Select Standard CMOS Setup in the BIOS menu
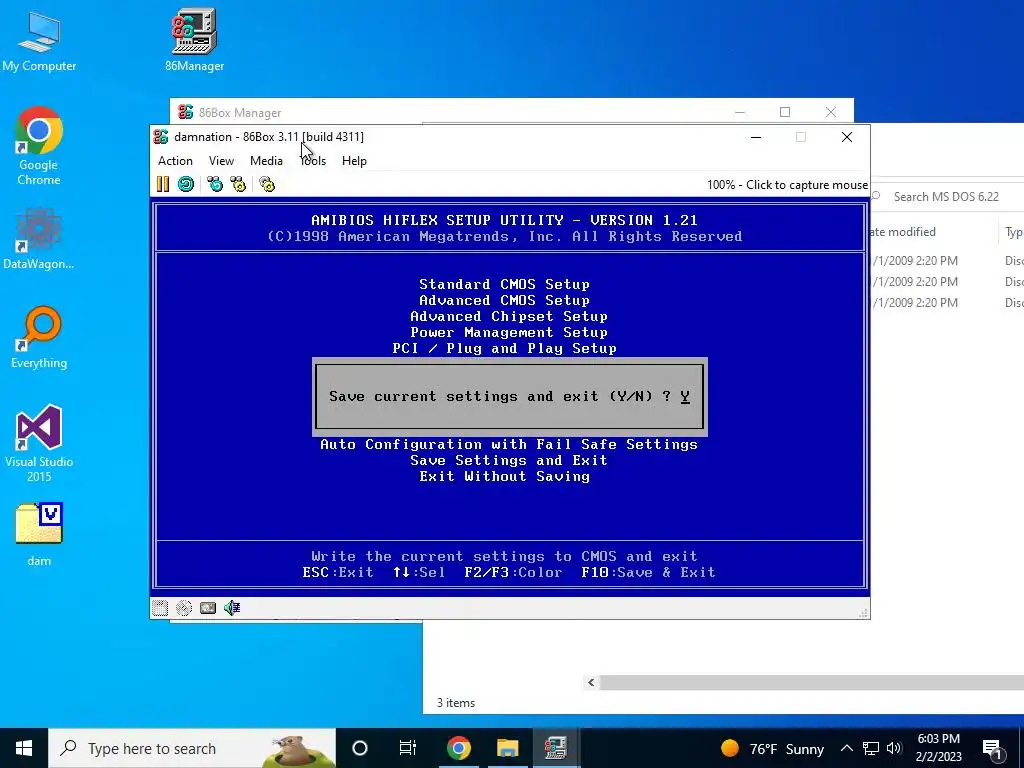Image resolution: width=1024 pixels, height=768 pixels. [x=504, y=284]
